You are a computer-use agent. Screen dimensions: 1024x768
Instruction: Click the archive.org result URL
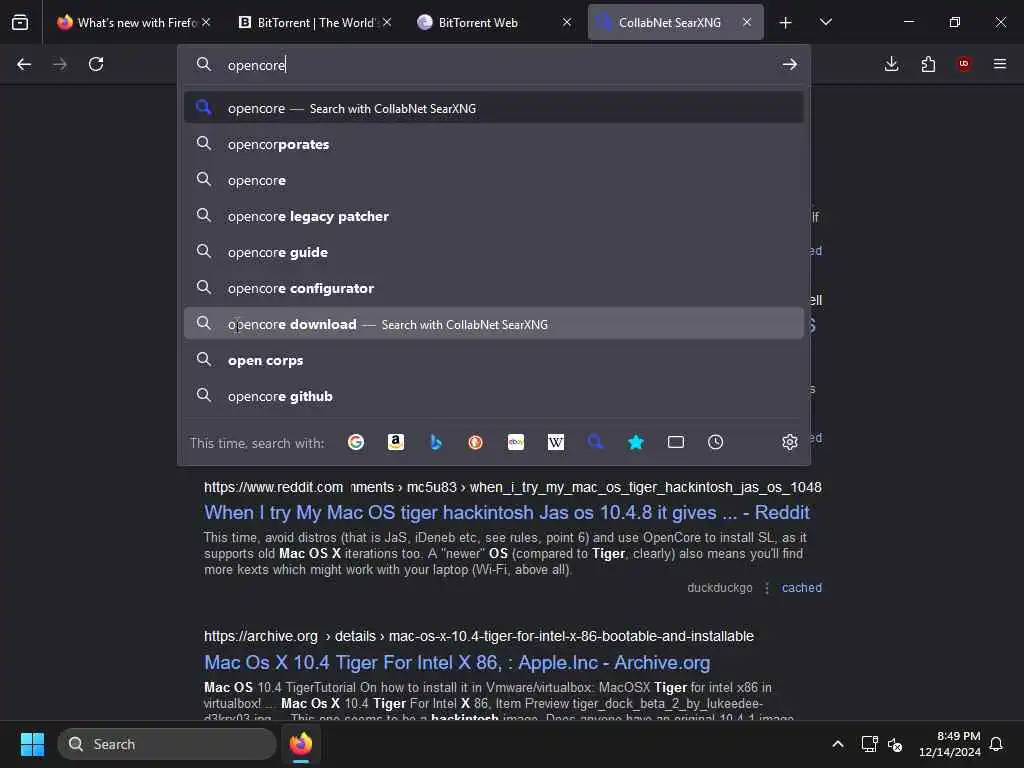coord(479,636)
